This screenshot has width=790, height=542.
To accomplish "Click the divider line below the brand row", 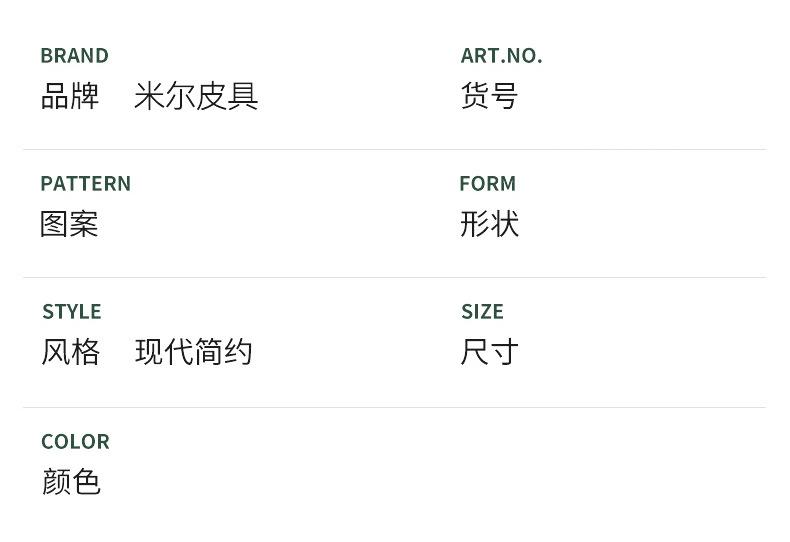I will [x=394, y=150].
